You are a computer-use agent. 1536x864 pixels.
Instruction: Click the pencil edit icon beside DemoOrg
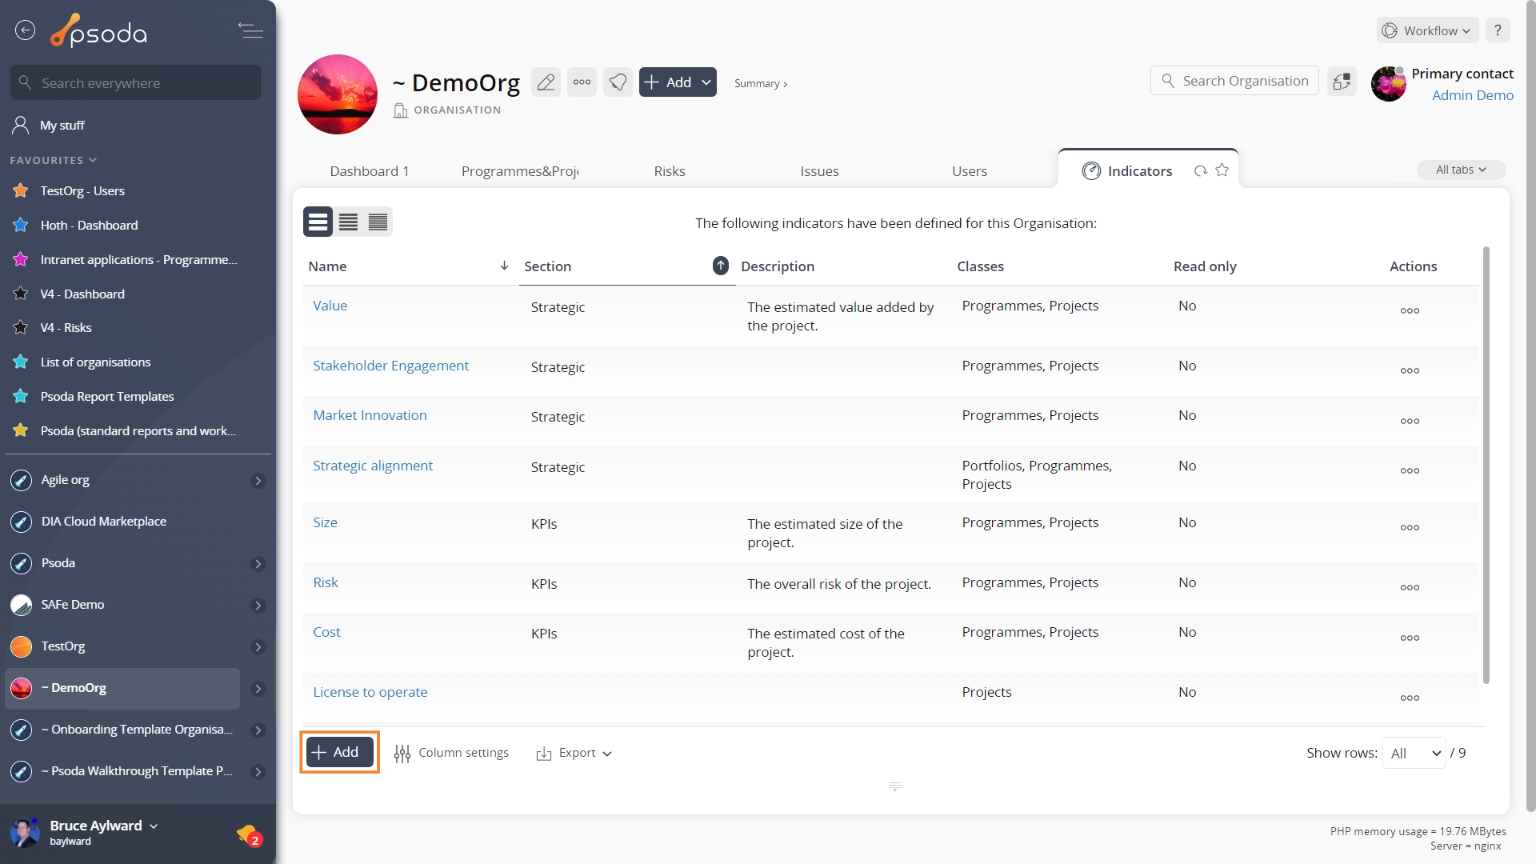click(545, 83)
